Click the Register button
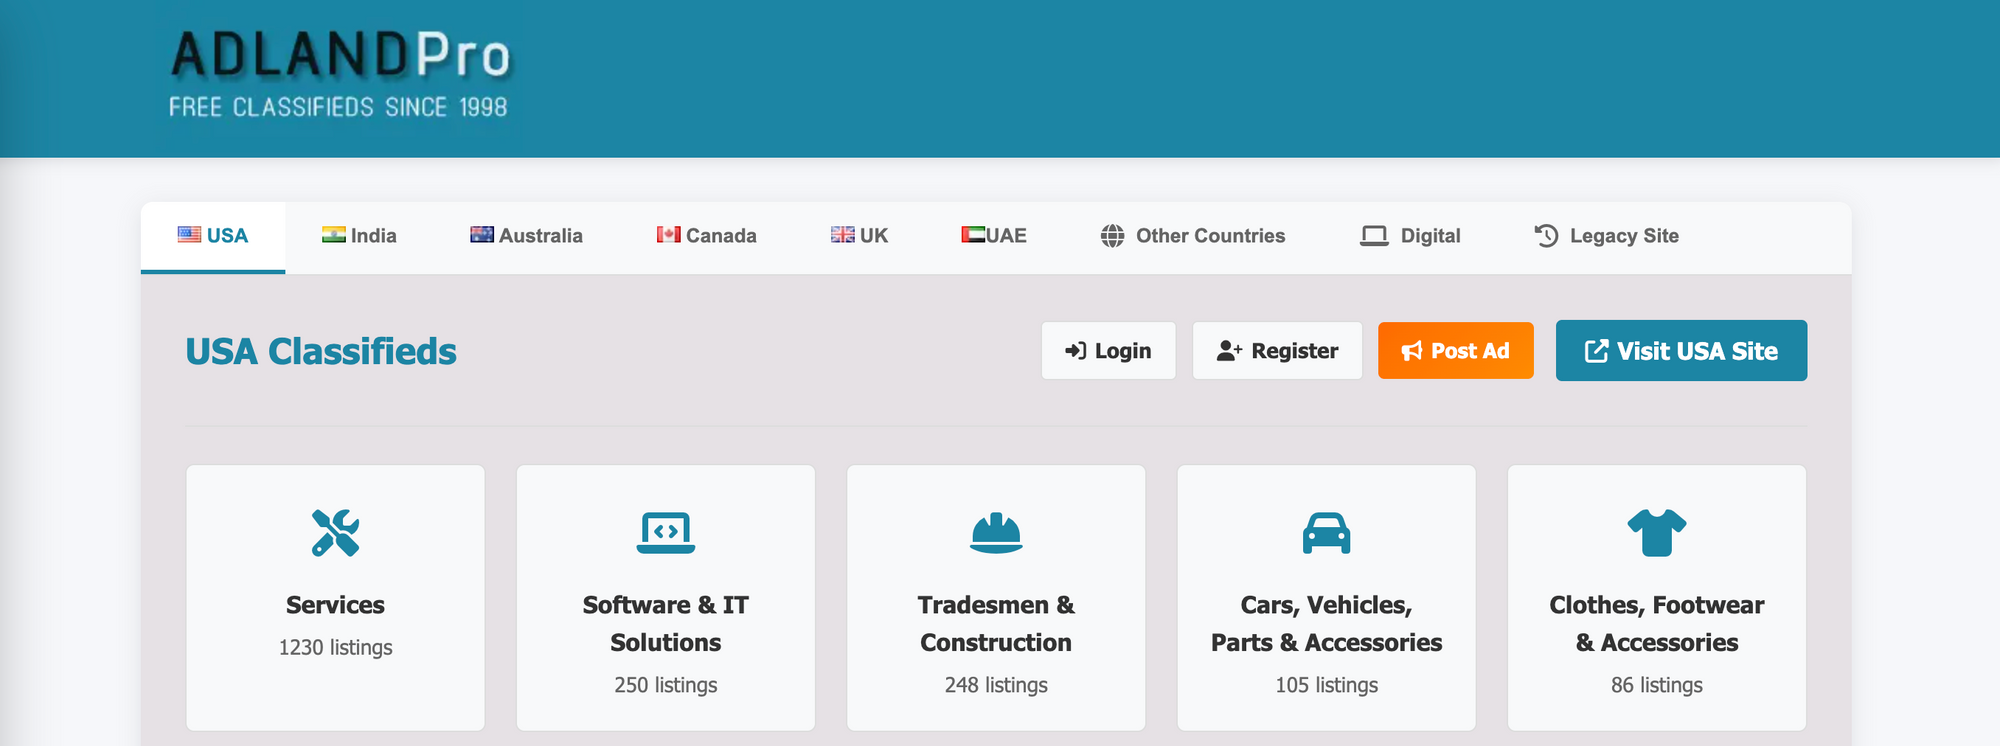2000x746 pixels. click(x=1277, y=351)
